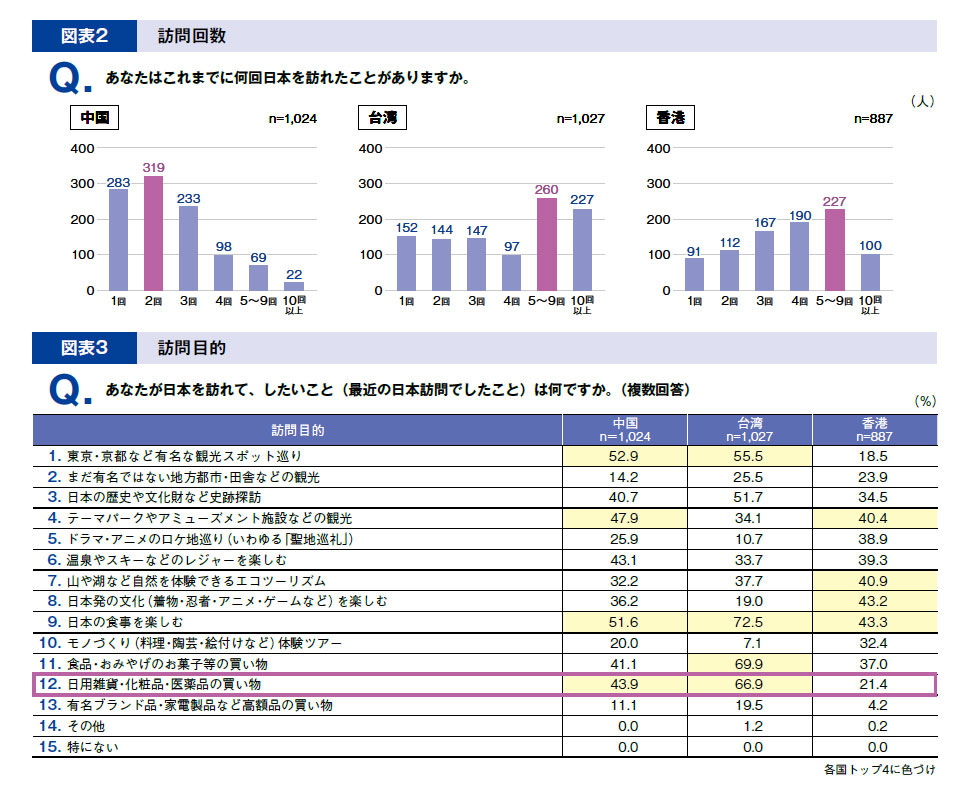Click cell 21.4 in Hong Kong column
The width and height of the screenshot is (970, 800).
point(875,684)
